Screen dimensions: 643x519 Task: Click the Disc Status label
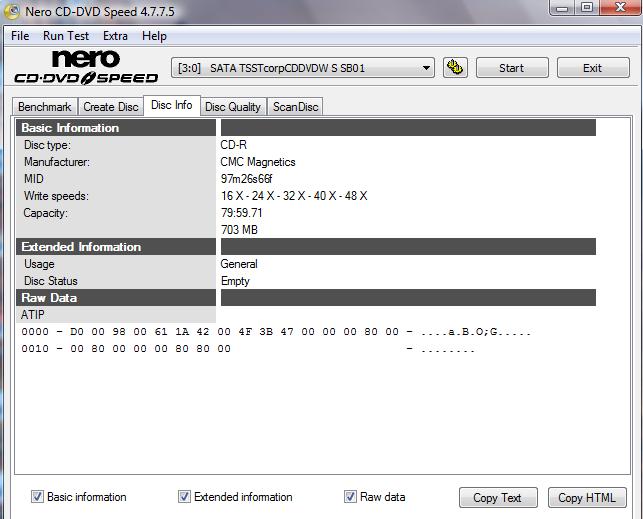50,281
